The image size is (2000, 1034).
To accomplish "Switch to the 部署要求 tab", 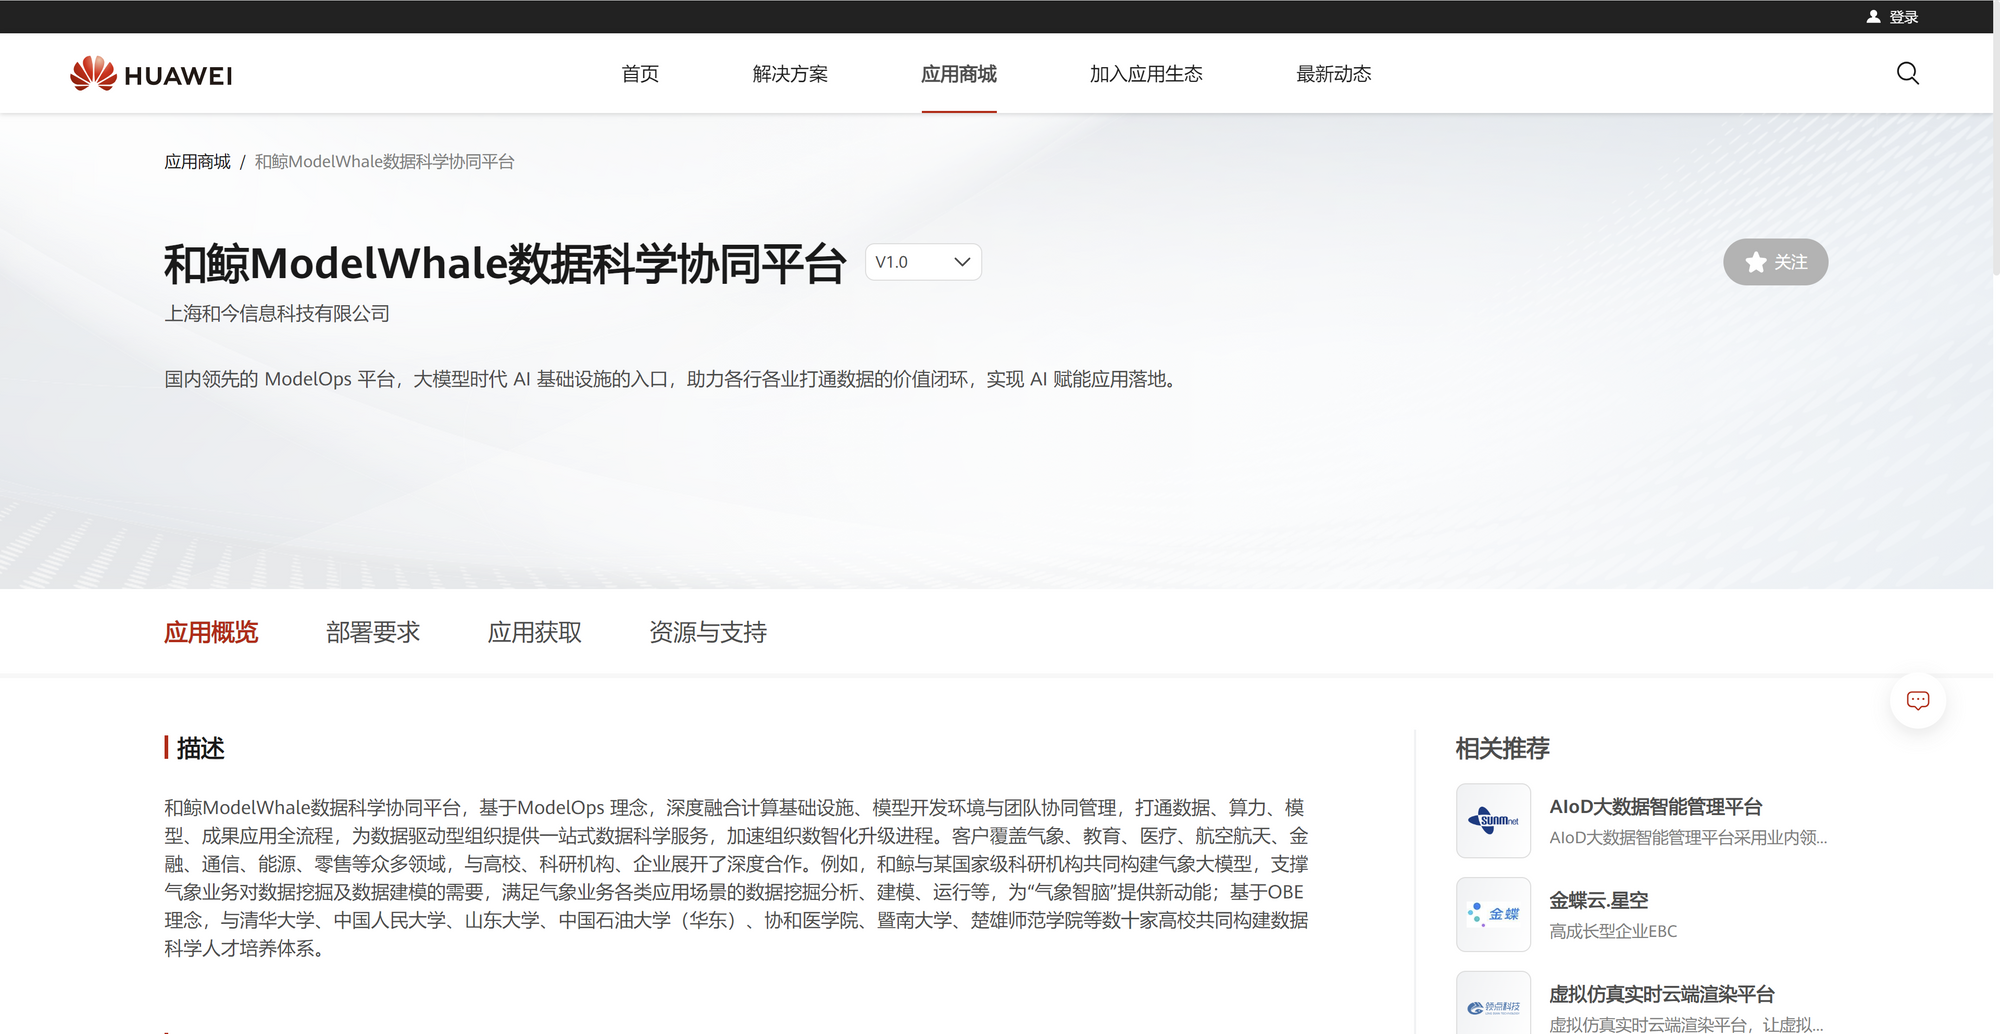I will click(373, 631).
